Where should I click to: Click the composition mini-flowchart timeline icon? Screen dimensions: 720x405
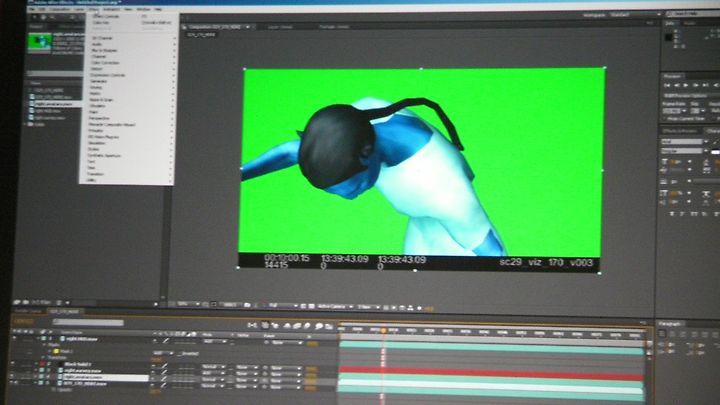click(x=252, y=326)
